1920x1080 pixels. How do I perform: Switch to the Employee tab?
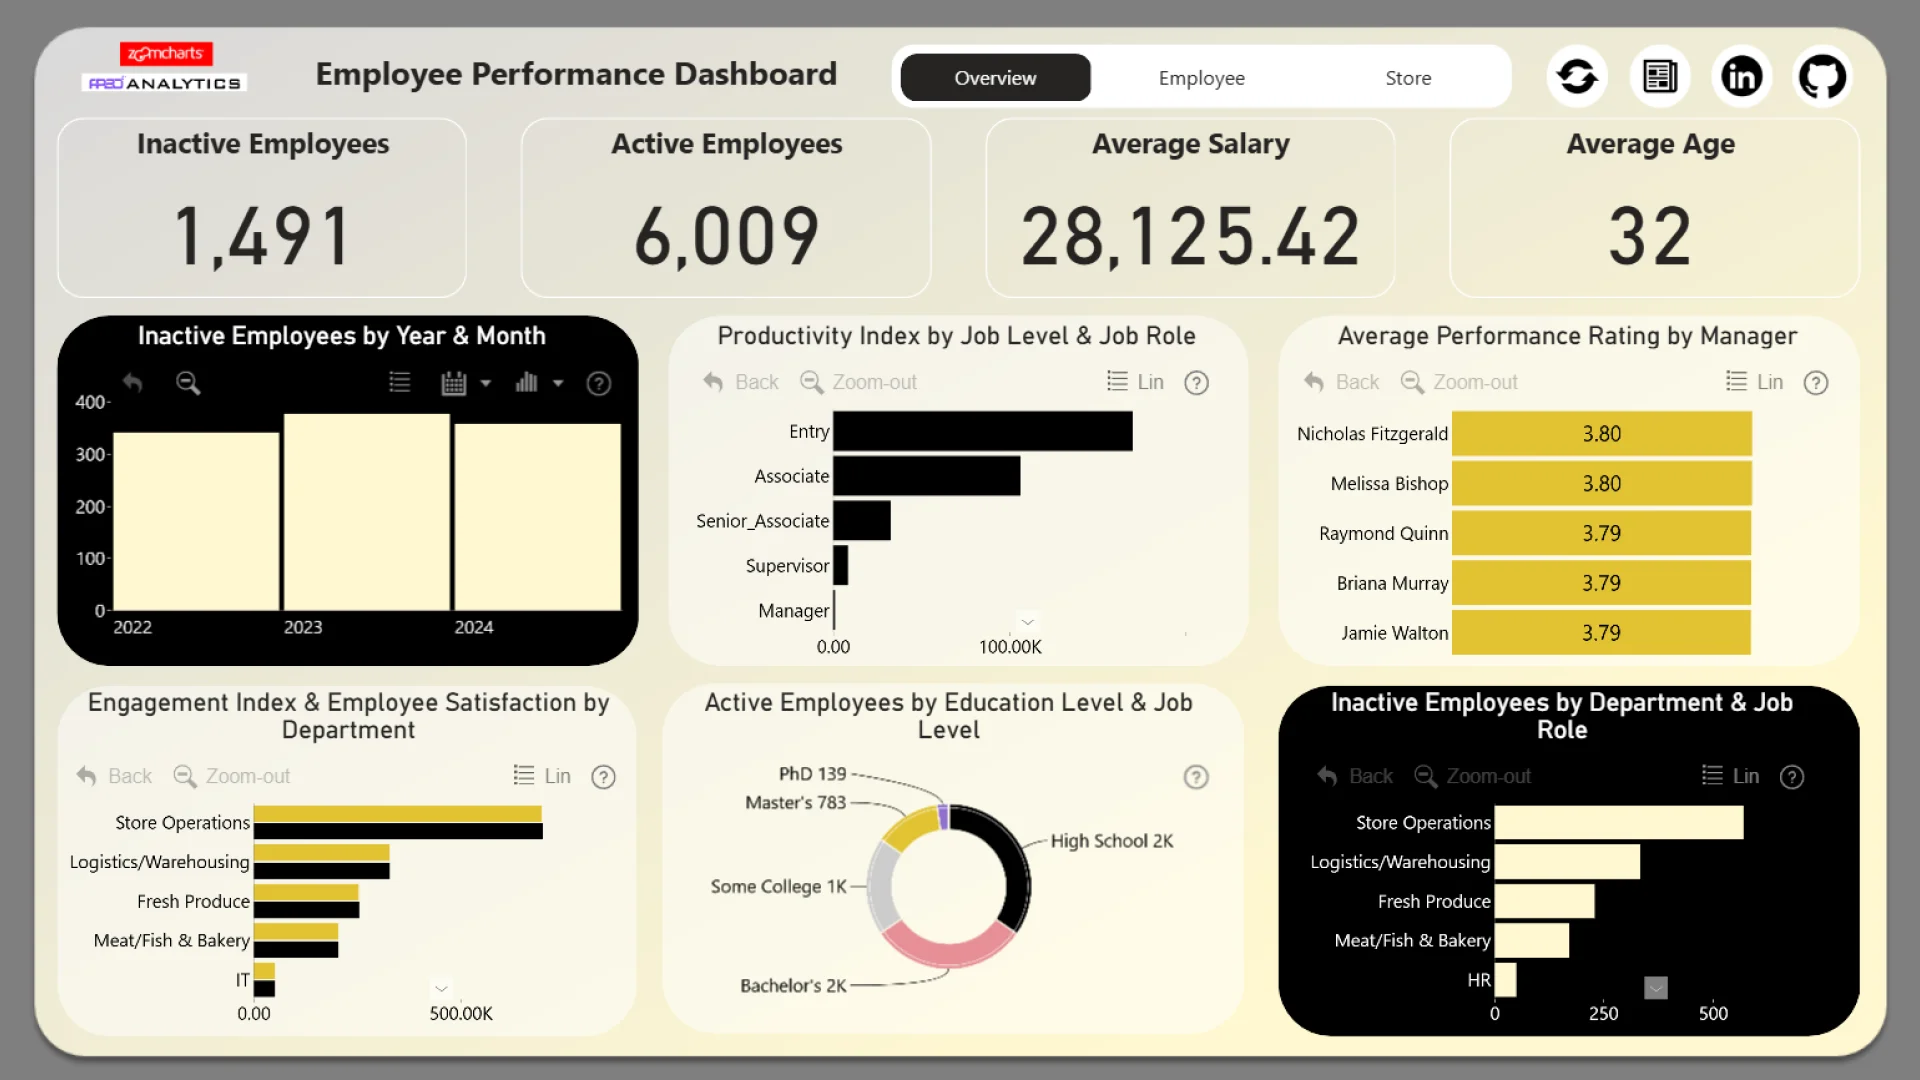point(1201,78)
